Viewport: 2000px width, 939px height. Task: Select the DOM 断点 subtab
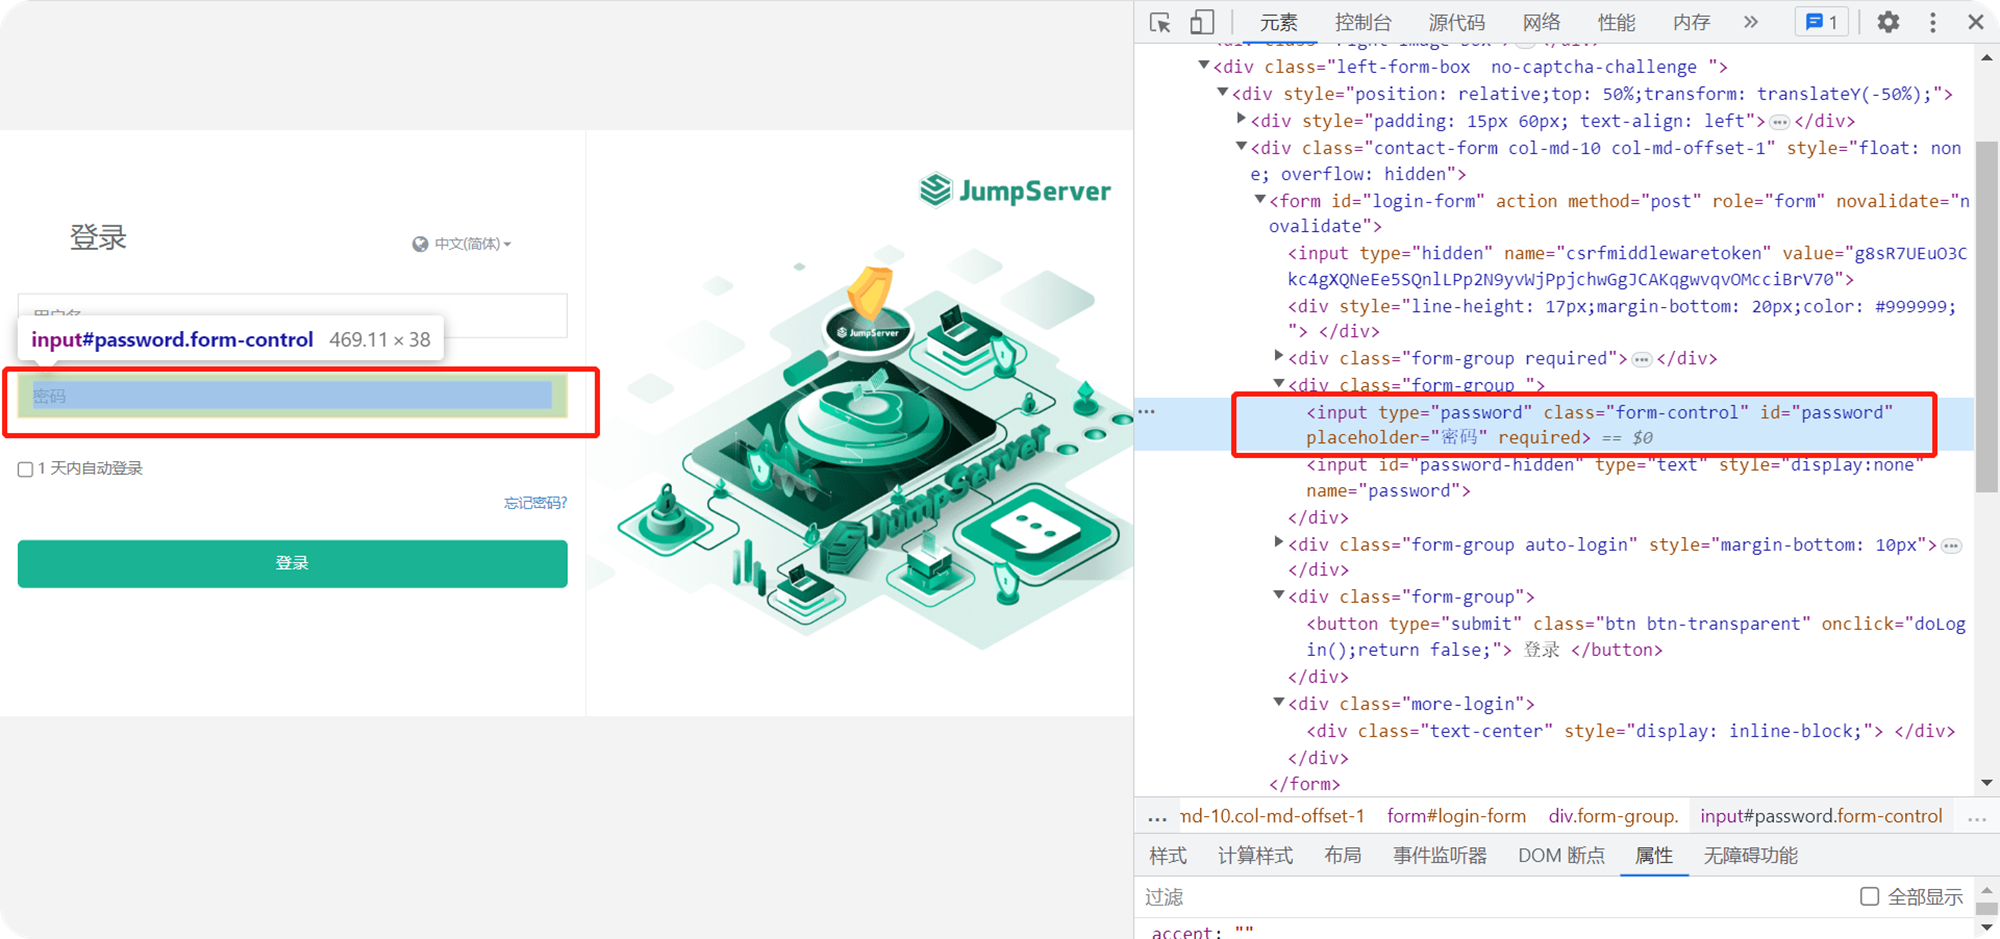point(1561,856)
